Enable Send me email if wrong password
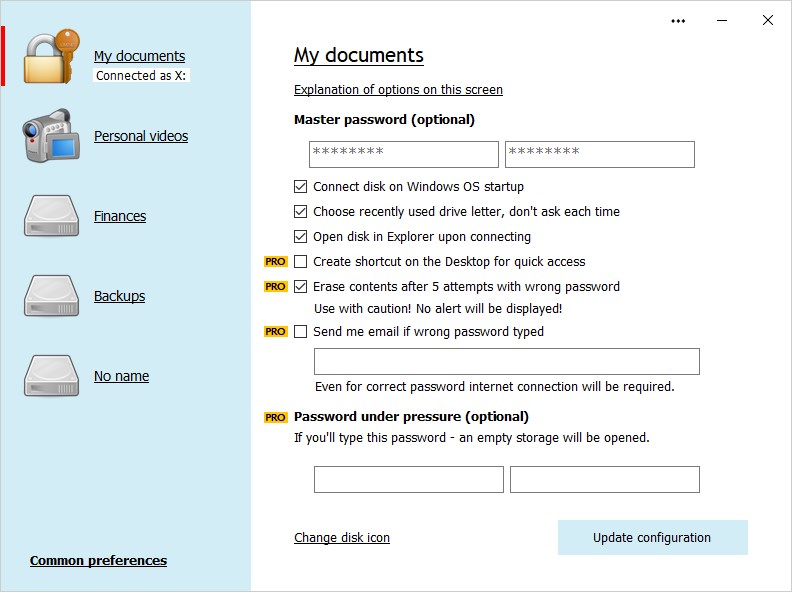This screenshot has height=592, width=792. (301, 332)
